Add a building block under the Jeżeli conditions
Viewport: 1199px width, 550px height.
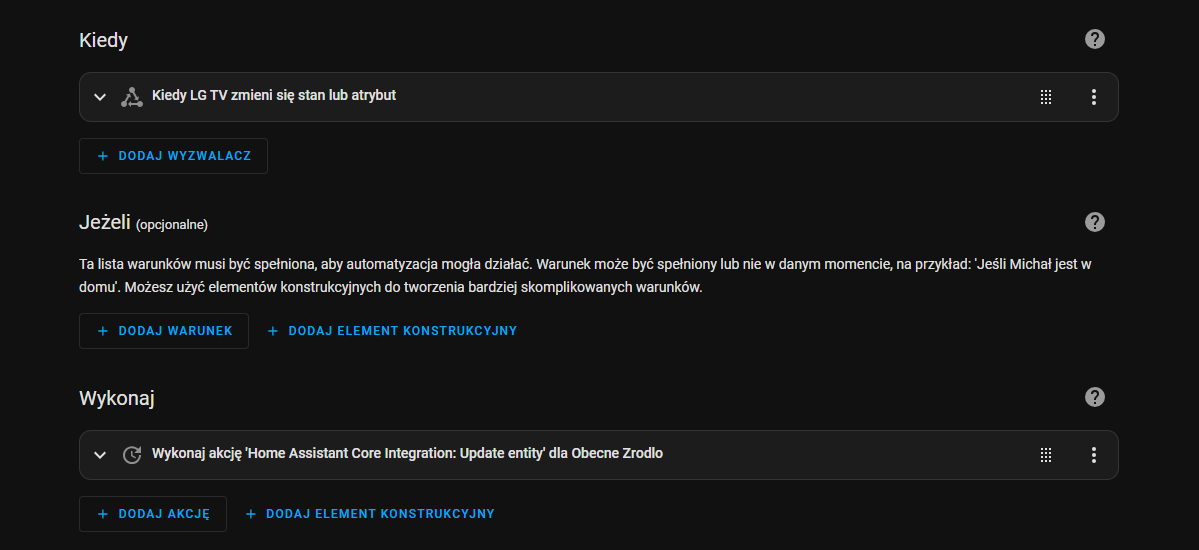(392, 331)
